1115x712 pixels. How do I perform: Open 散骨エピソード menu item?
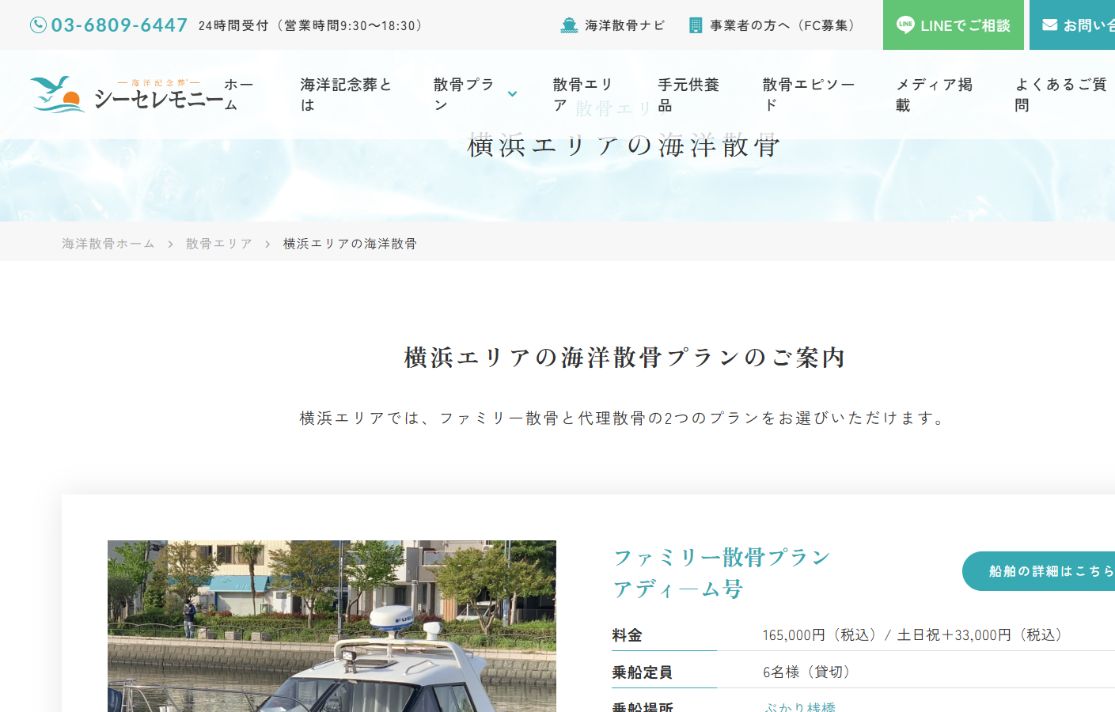tap(809, 95)
